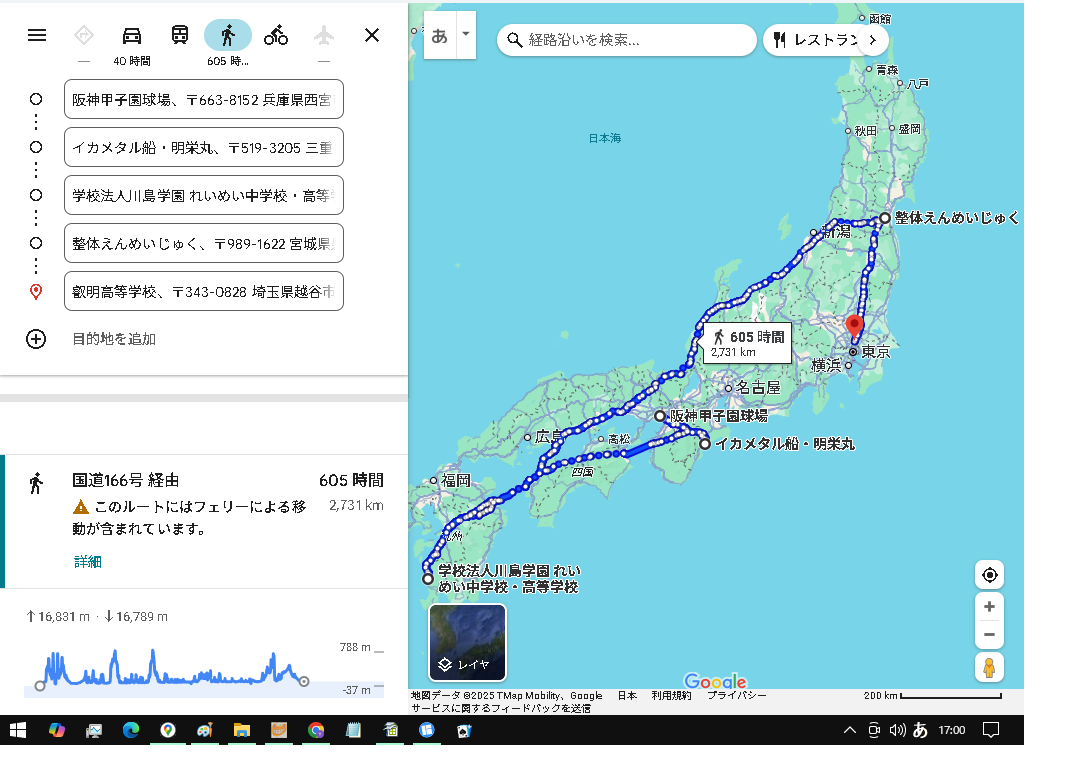Click the 名古屋 city label
This screenshot has width=1078, height=779.
tap(758, 388)
